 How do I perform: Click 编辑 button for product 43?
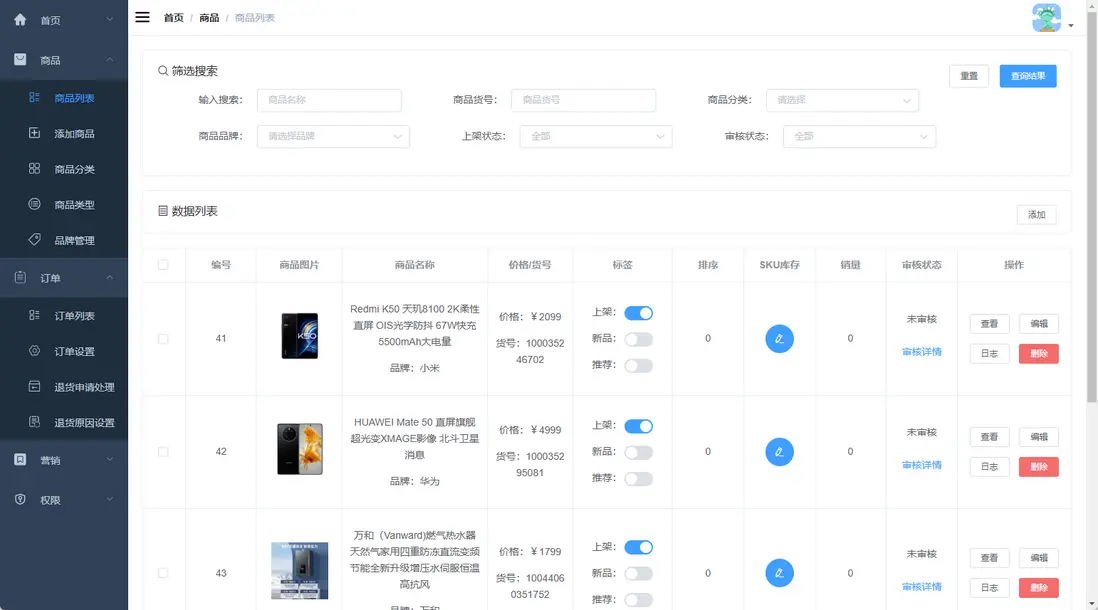(1038, 558)
